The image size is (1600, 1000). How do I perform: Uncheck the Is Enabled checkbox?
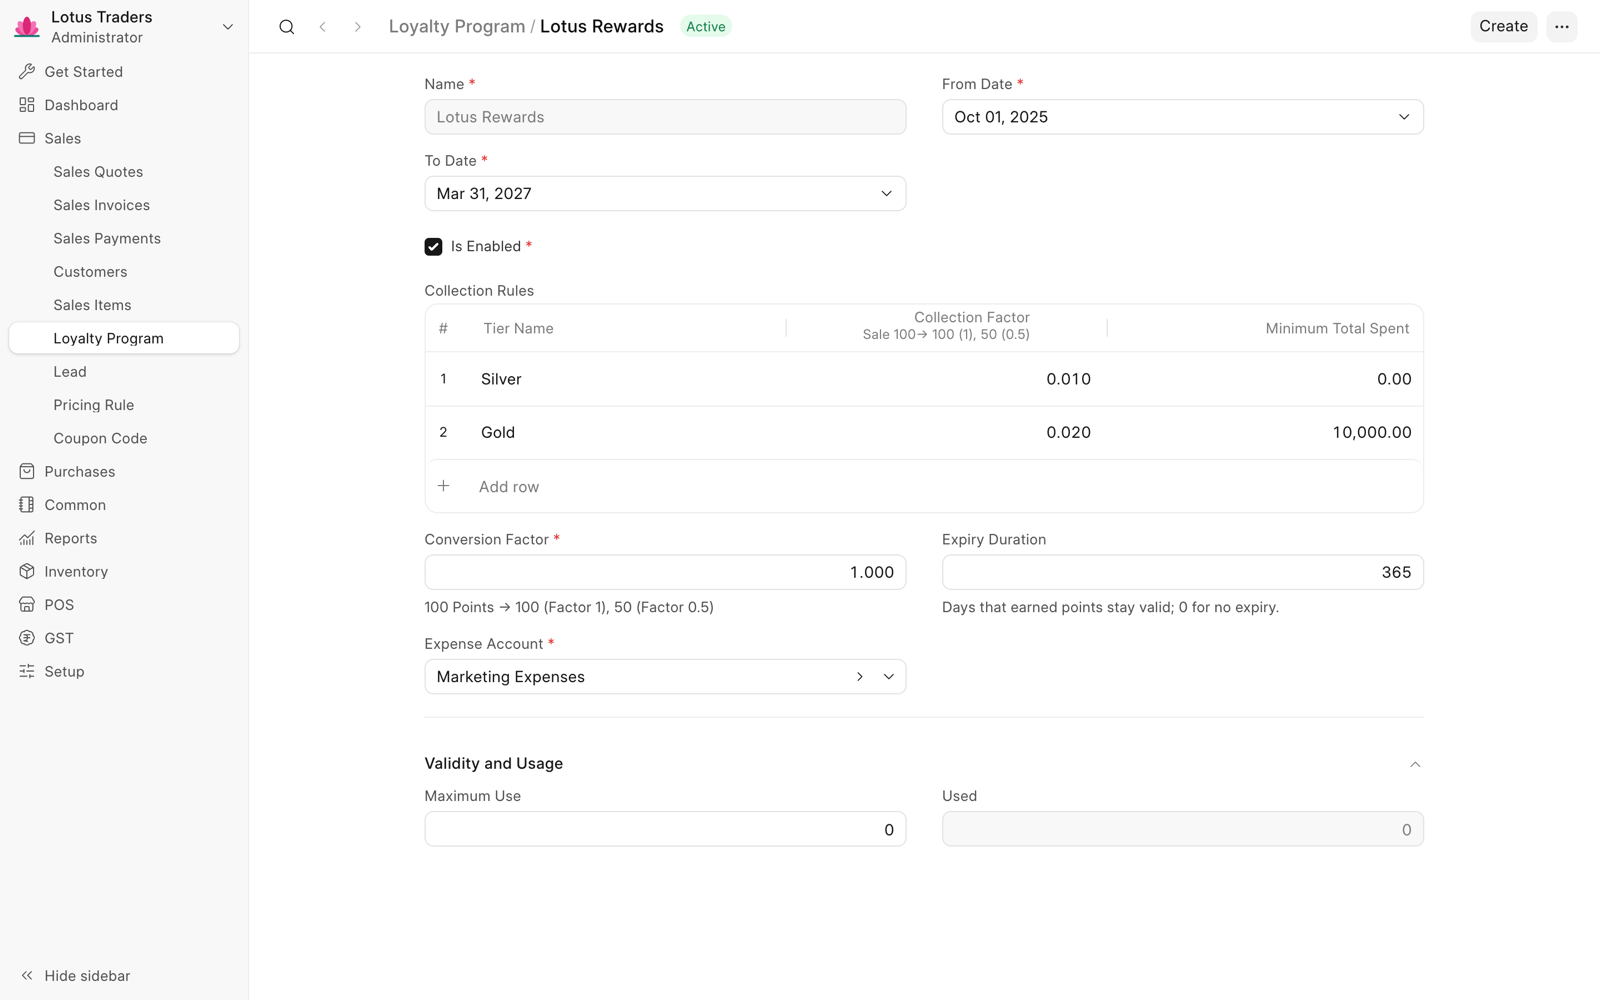[433, 247]
